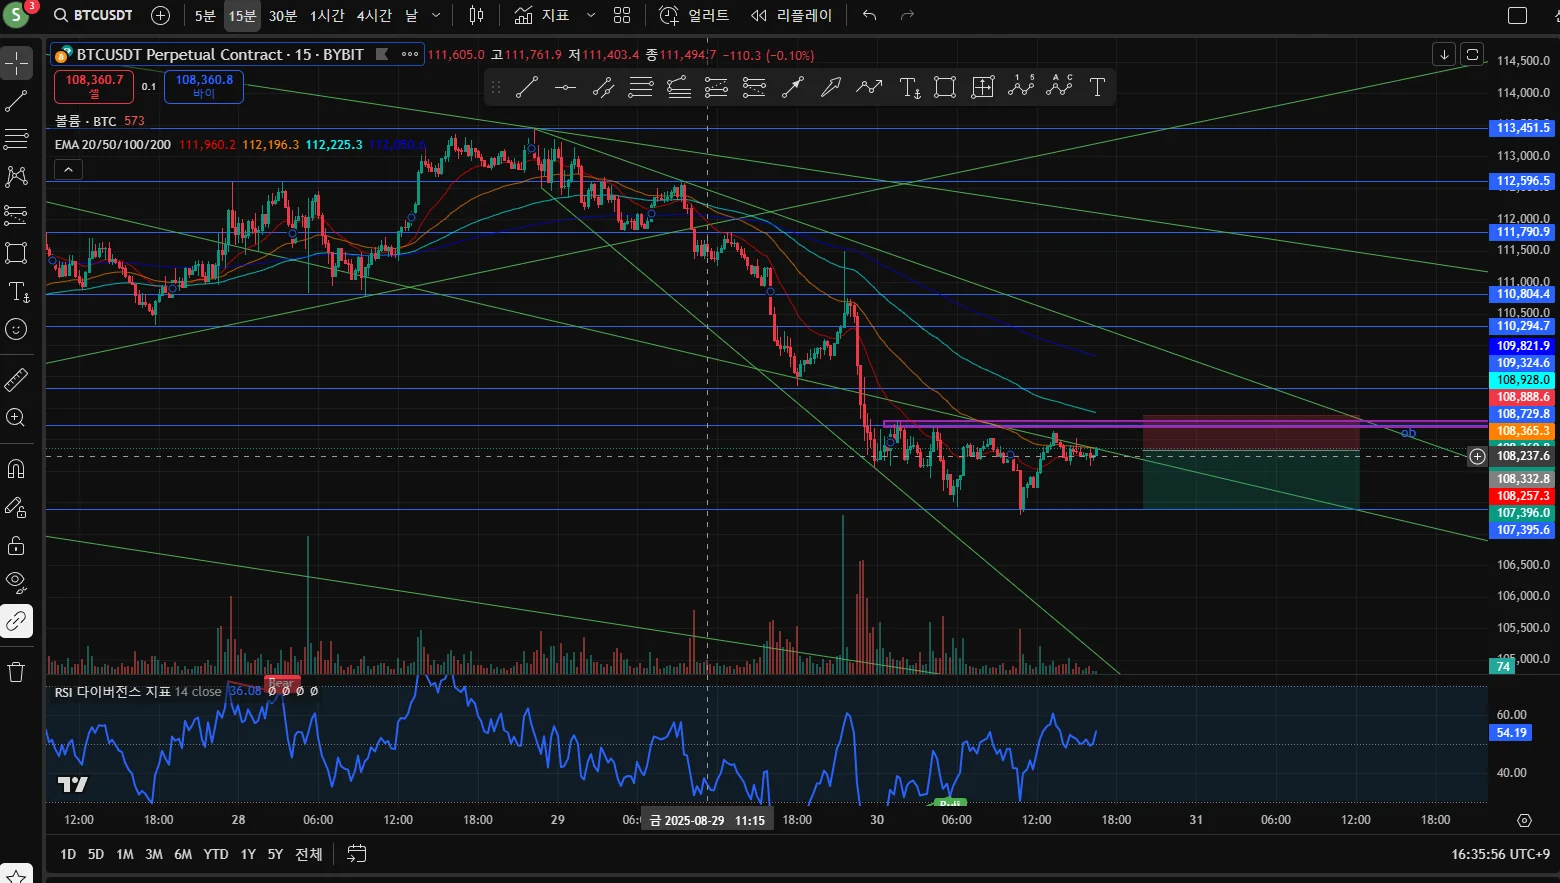Select the text tool in floating toolbar
The width and height of the screenshot is (1560, 883).
pos(1097,87)
